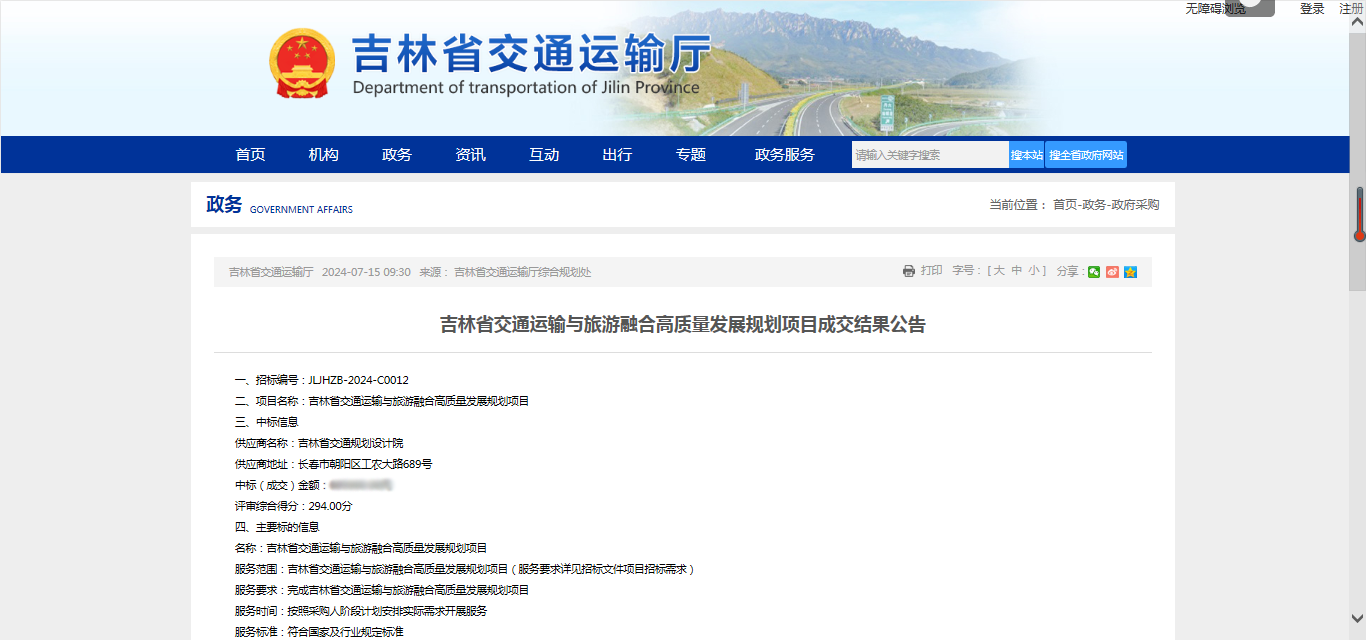Click the printer icon to print

(909, 271)
